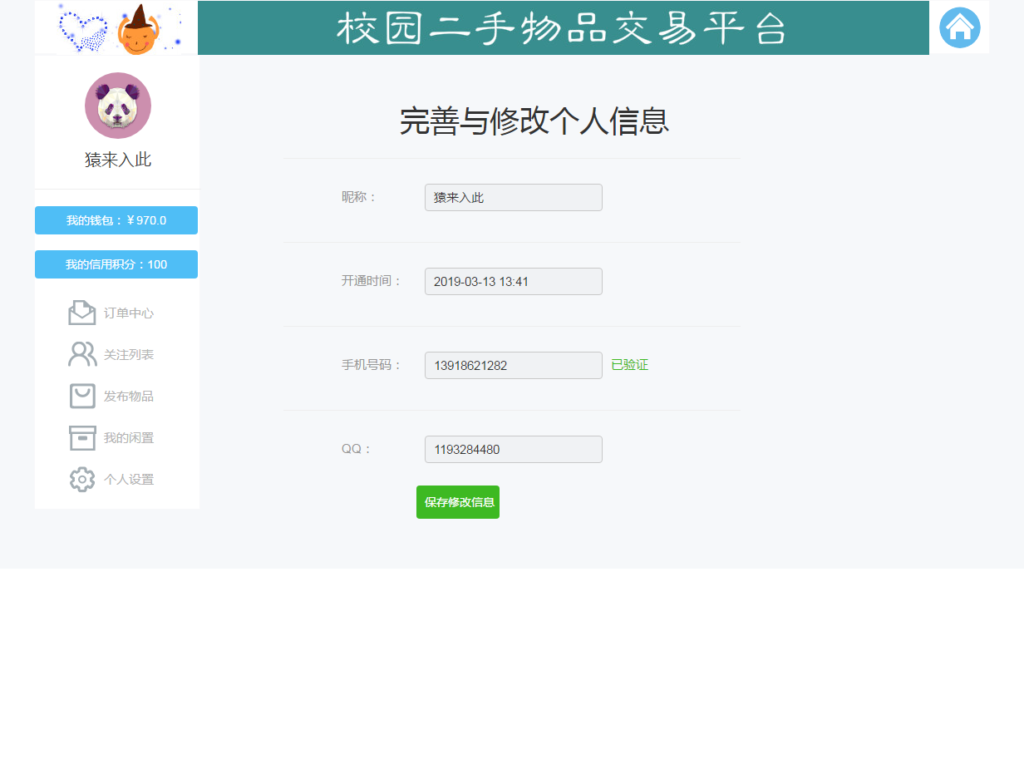The image size is (1024, 769).
Task: Click the QQ number input field
Action: tap(512, 449)
